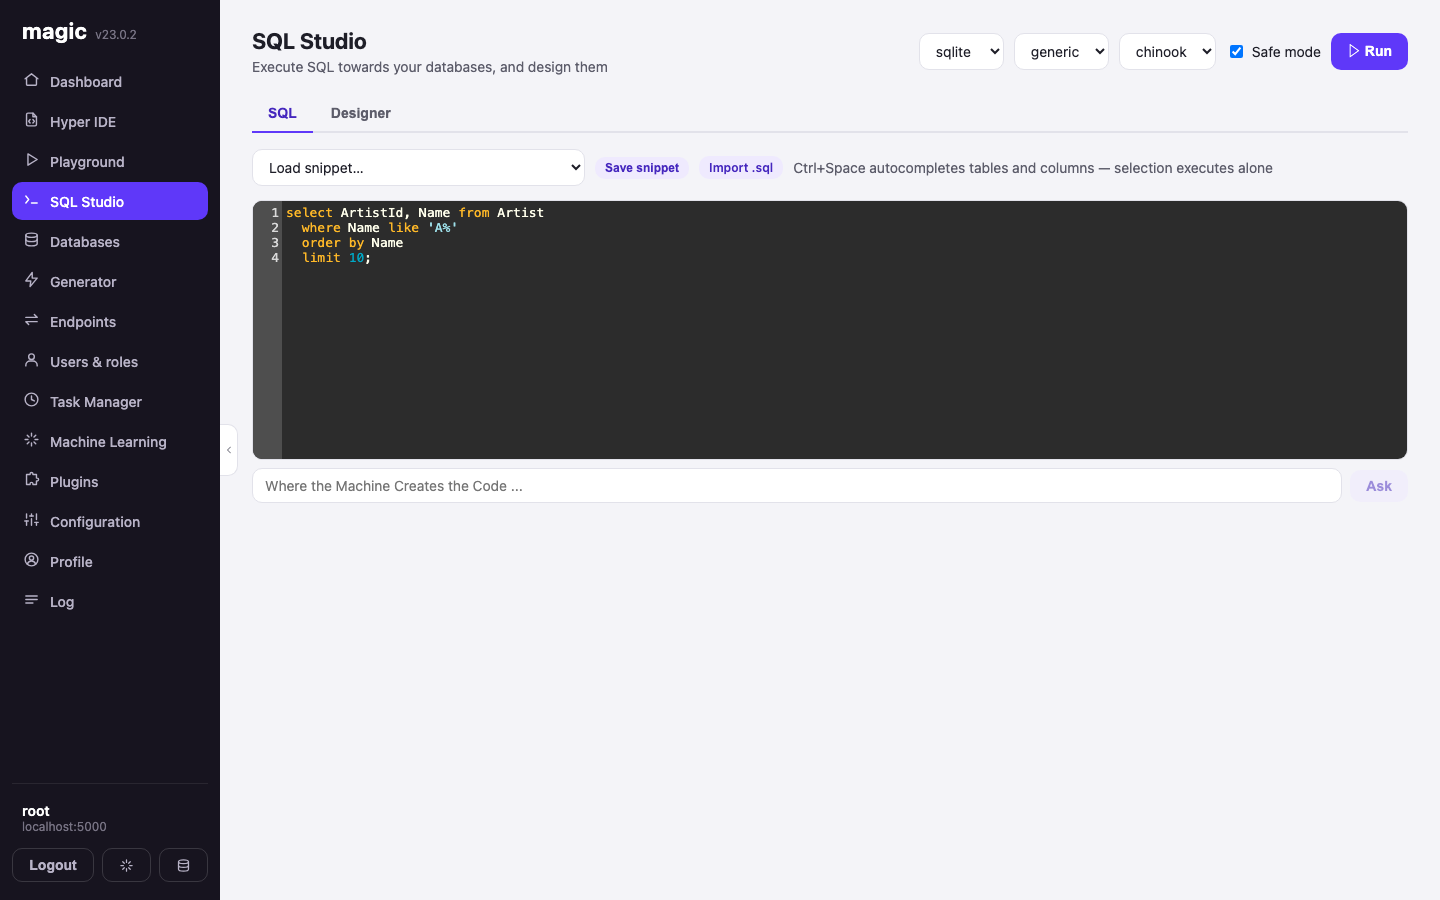This screenshot has height=900, width=1440.
Task: Click the Ask button
Action: pos(1379,486)
